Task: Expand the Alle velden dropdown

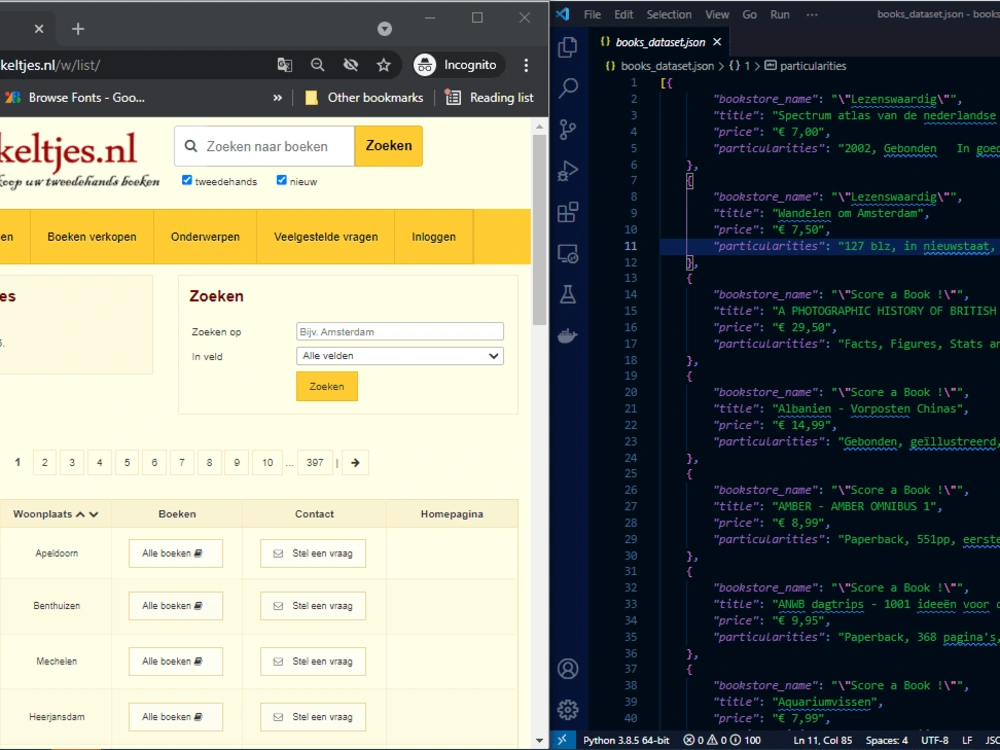Action: pyautogui.click(x=400, y=356)
